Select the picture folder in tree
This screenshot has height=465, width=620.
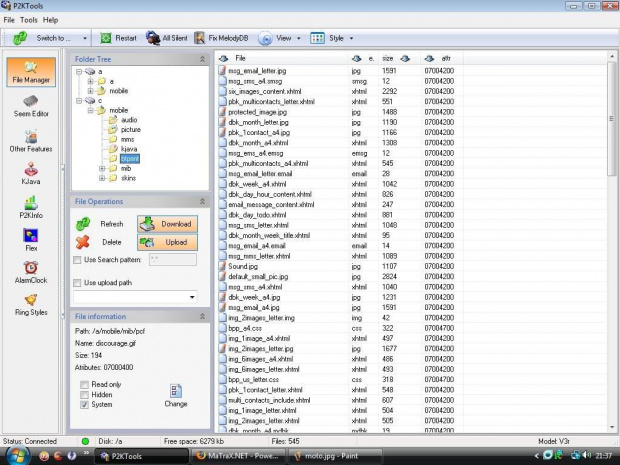tap(130, 129)
